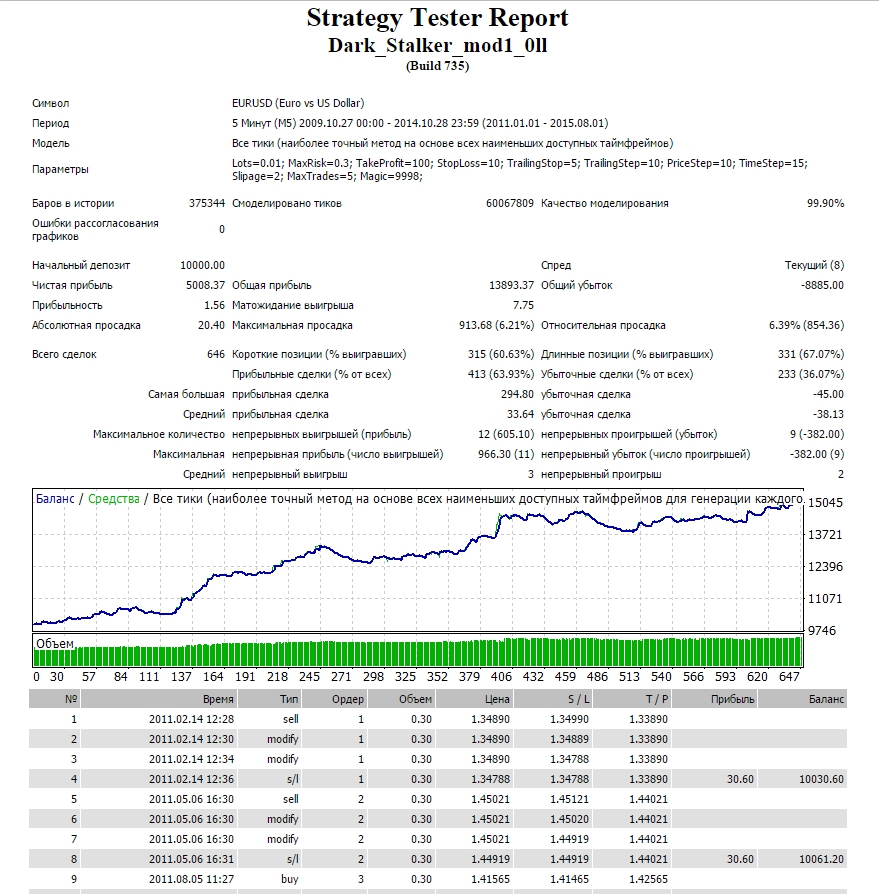Click the "Цена" column header
Viewport: 879px width, 894px height.
click(474, 699)
